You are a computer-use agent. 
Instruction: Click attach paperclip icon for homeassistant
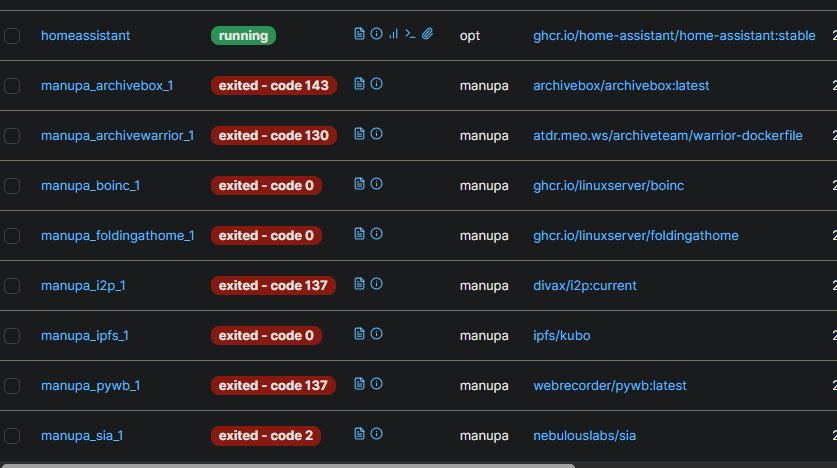click(x=428, y=34)
